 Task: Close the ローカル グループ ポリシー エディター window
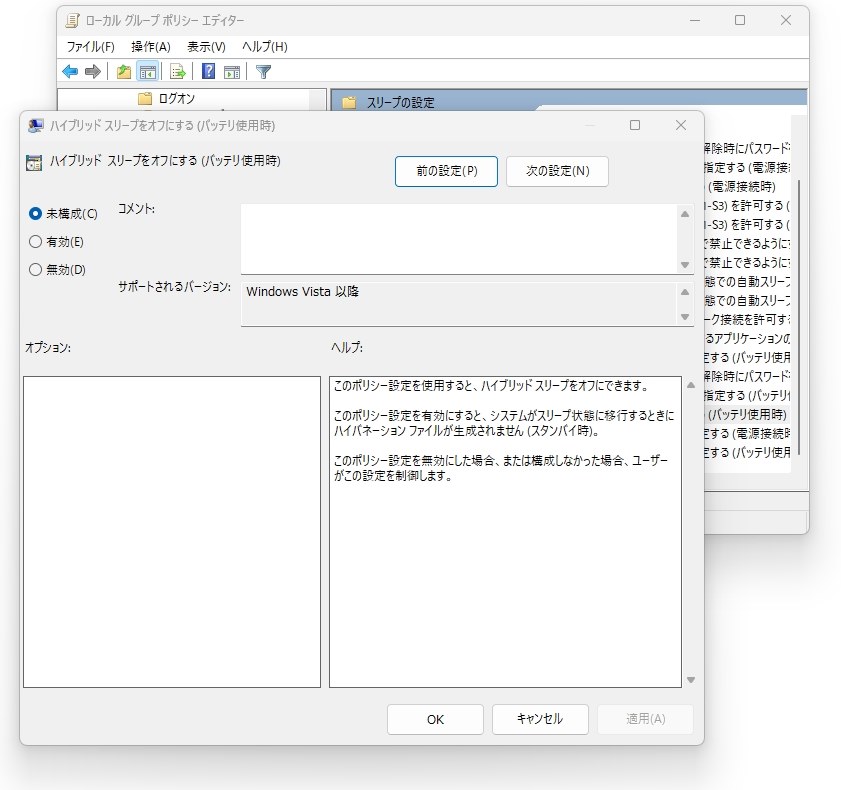786,20
